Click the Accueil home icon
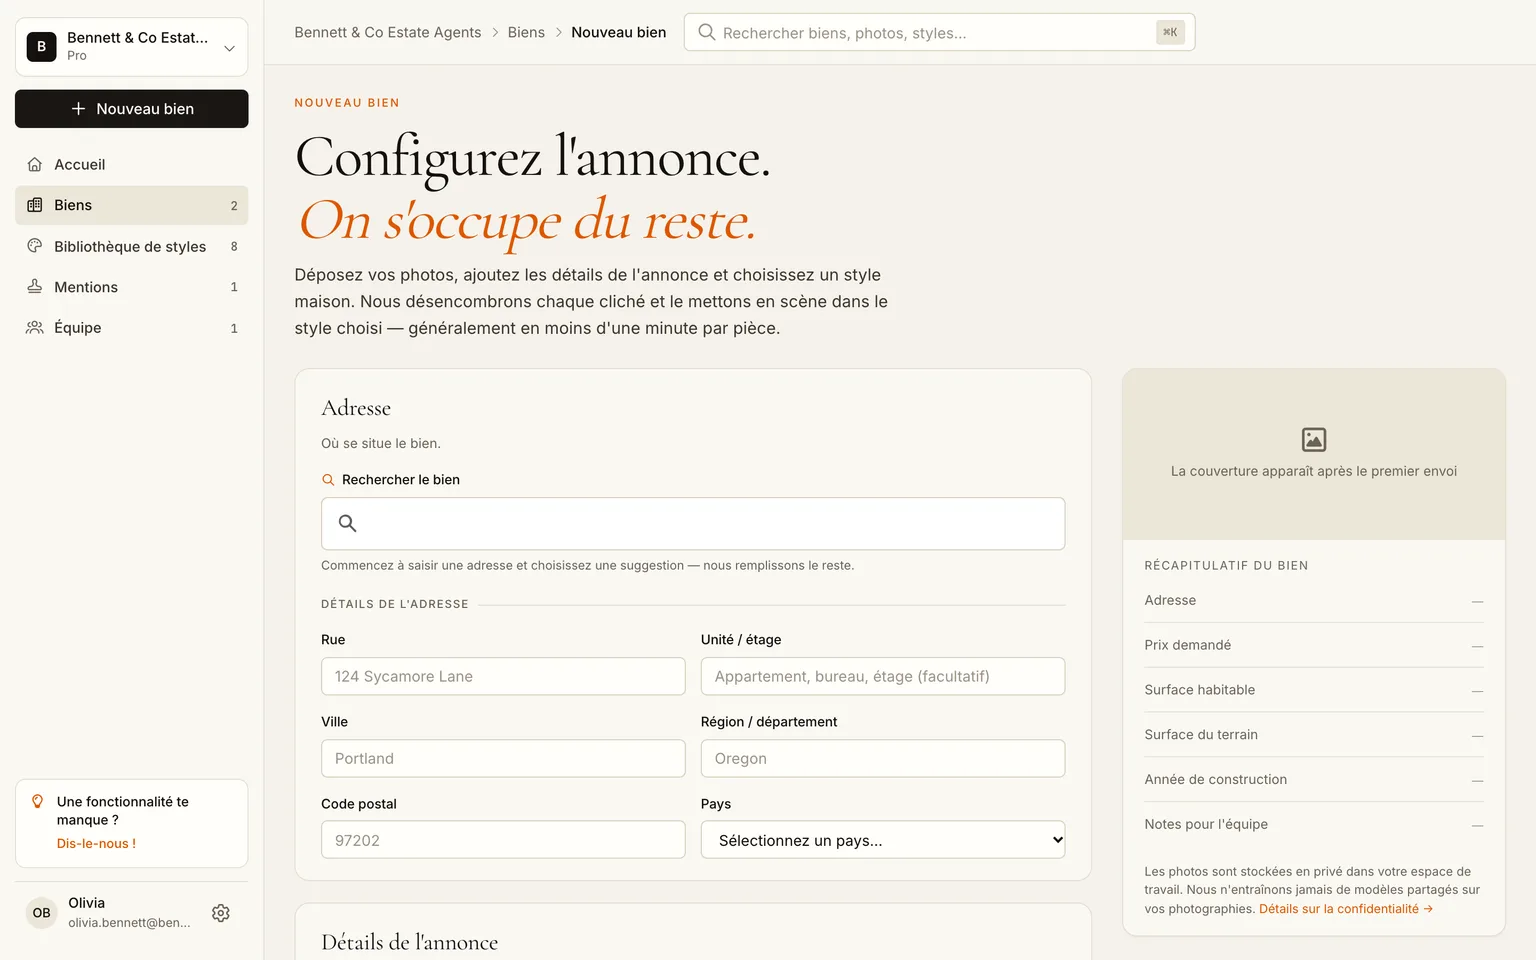The image size is (1536, 960). click(35, 164)
